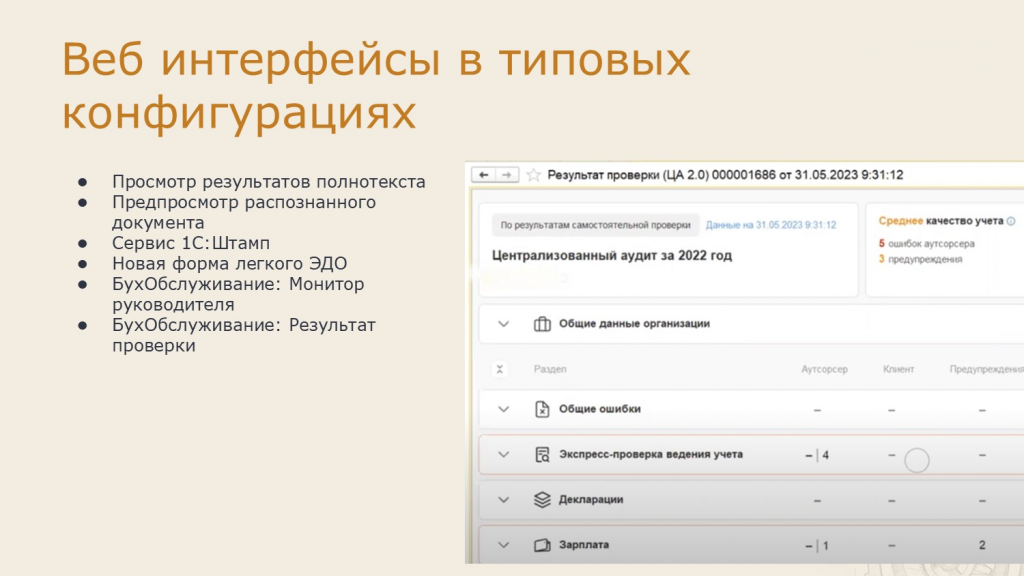Click the Клиент column header

899,370
